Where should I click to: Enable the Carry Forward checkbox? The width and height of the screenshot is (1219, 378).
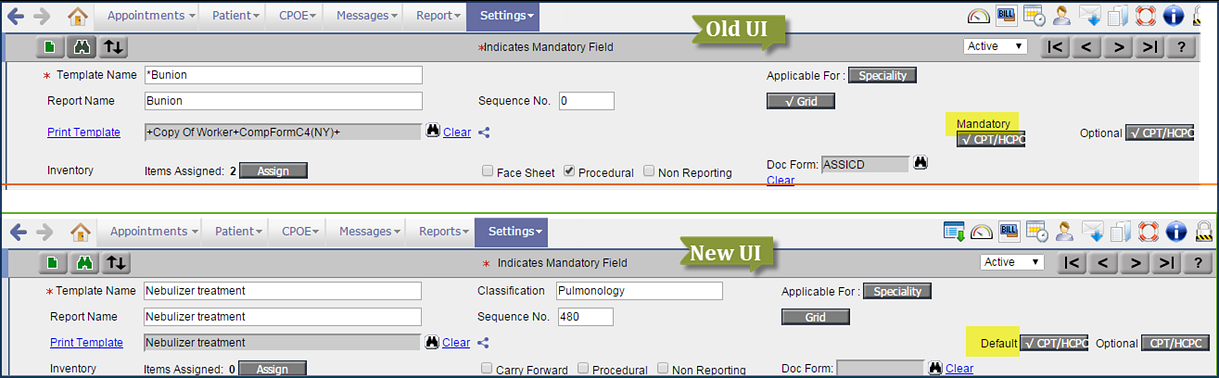pyautogui.click(x=487, y=369)
